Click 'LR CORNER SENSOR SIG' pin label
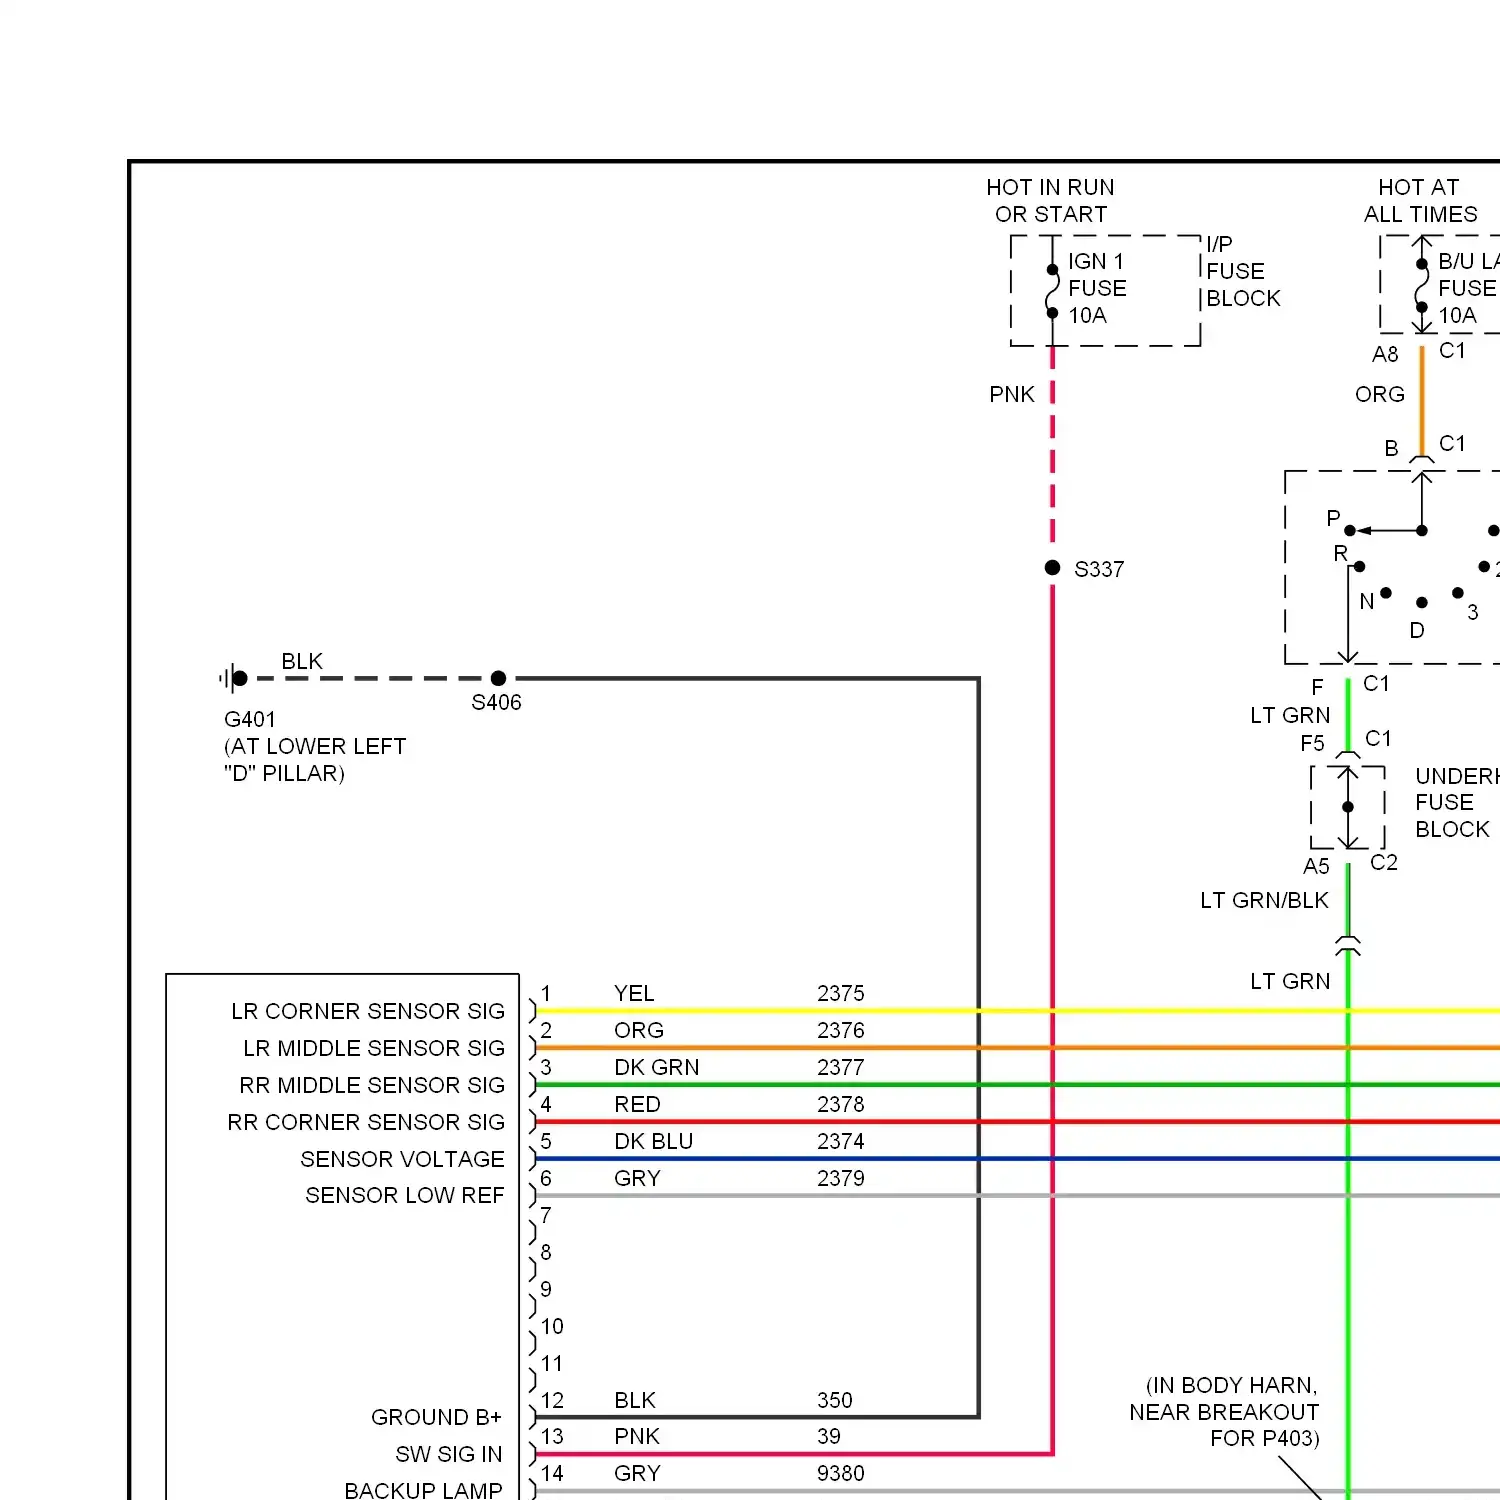1500x1500 pixels. tap(368, 1011)
